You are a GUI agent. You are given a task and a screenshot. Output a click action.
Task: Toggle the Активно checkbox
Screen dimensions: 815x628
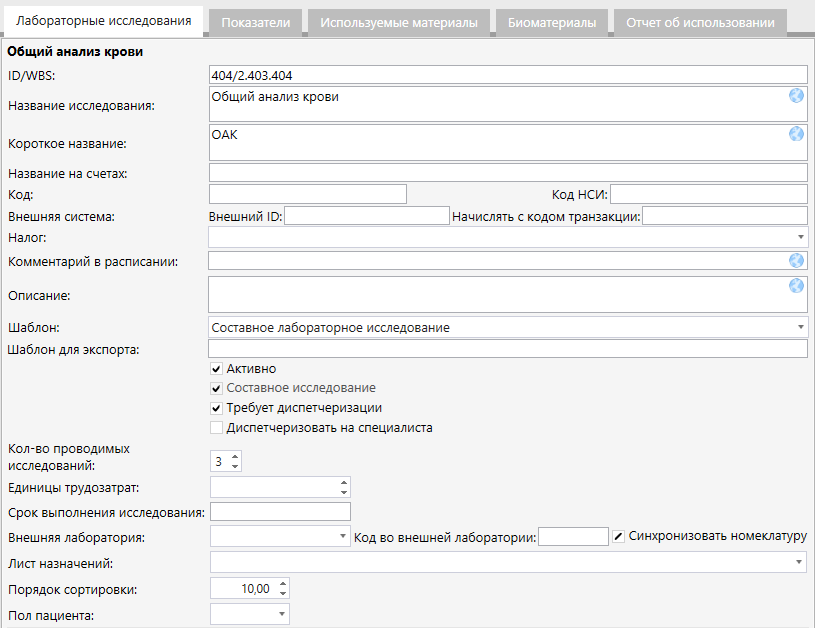pyautogui.click(x=216, y=369)
